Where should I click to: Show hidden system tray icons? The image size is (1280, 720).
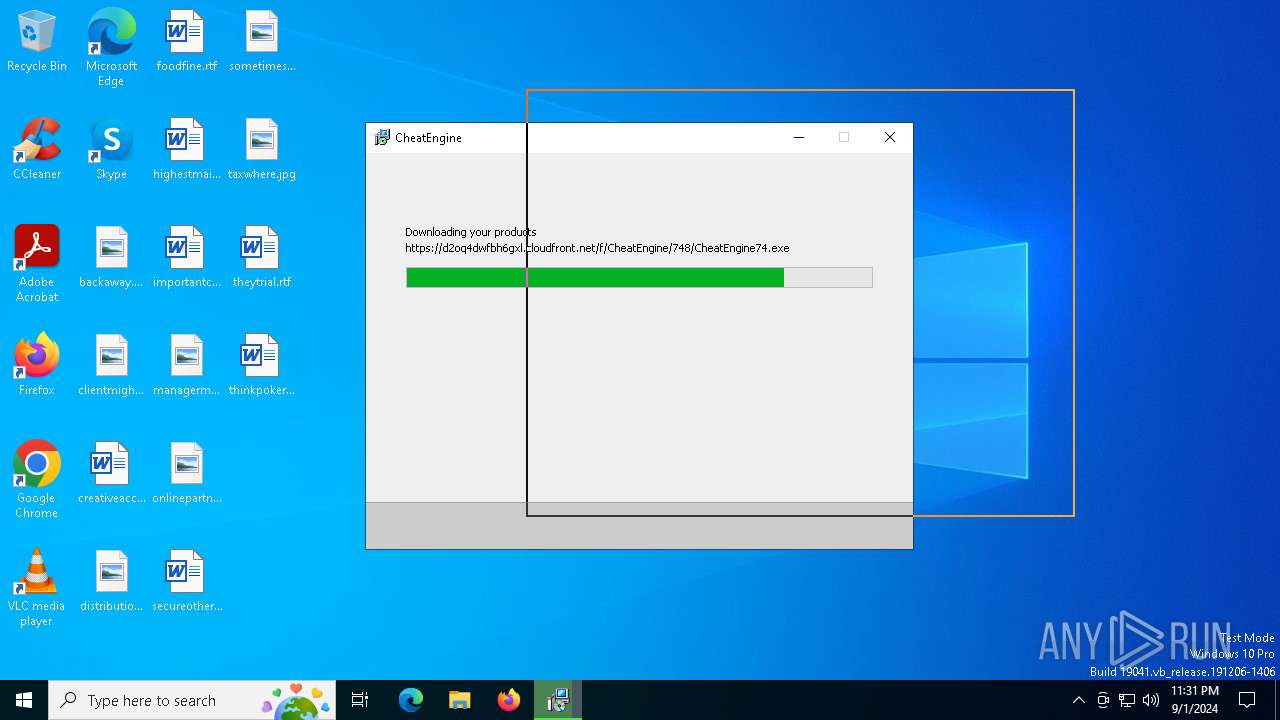coord(1078,700)
